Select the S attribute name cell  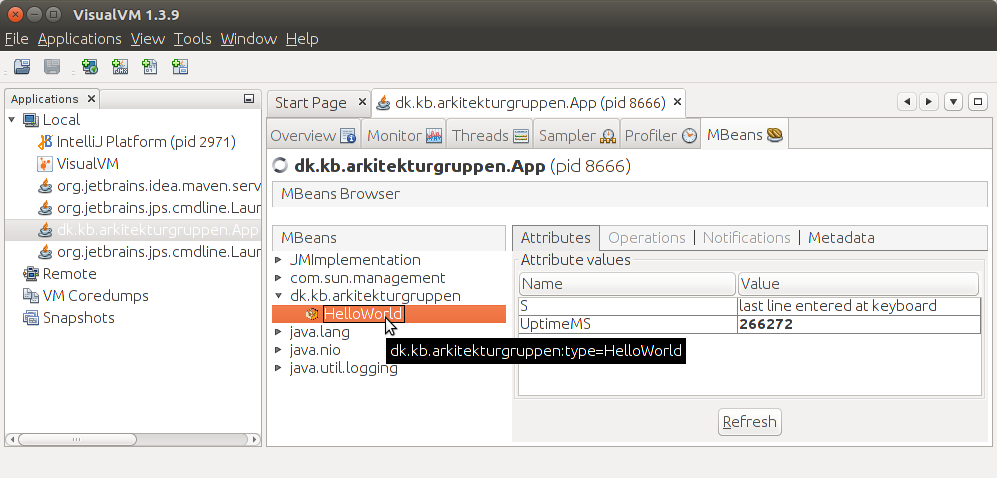tap(628, 306)
